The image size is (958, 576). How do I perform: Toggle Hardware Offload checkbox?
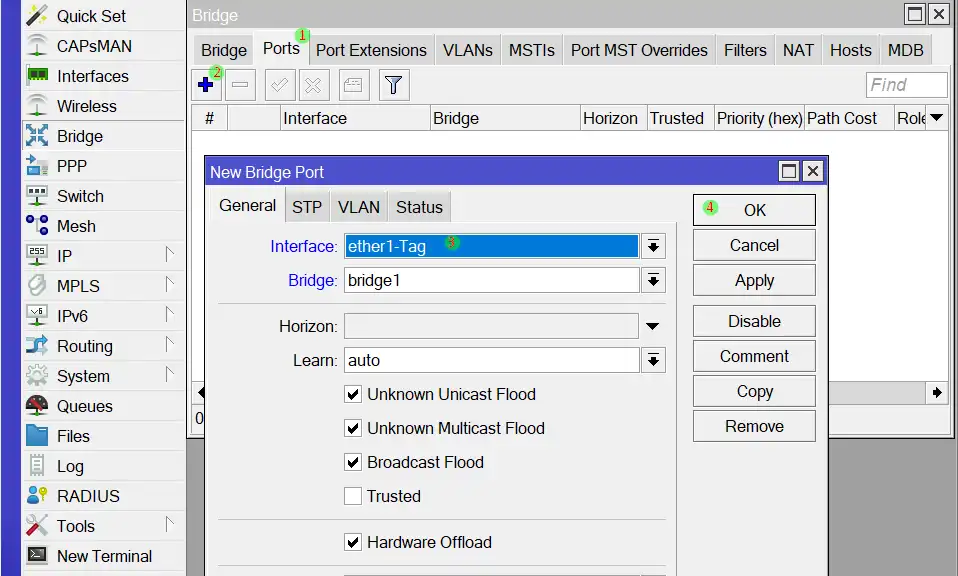tap(353, 542)
